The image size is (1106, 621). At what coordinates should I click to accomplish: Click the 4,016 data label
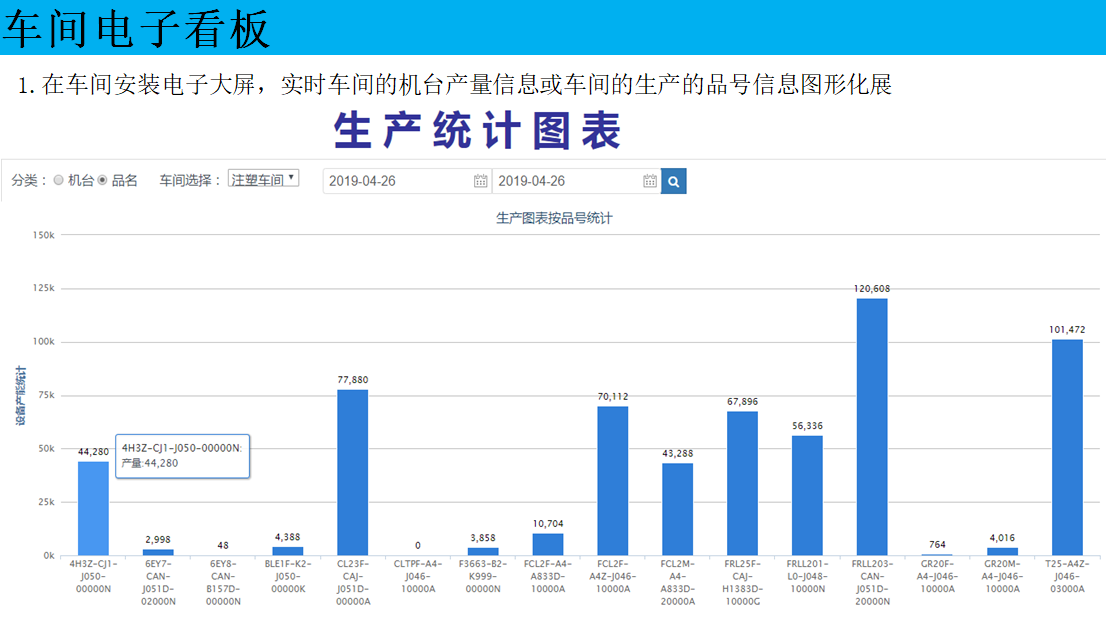tap(1002, 538)
